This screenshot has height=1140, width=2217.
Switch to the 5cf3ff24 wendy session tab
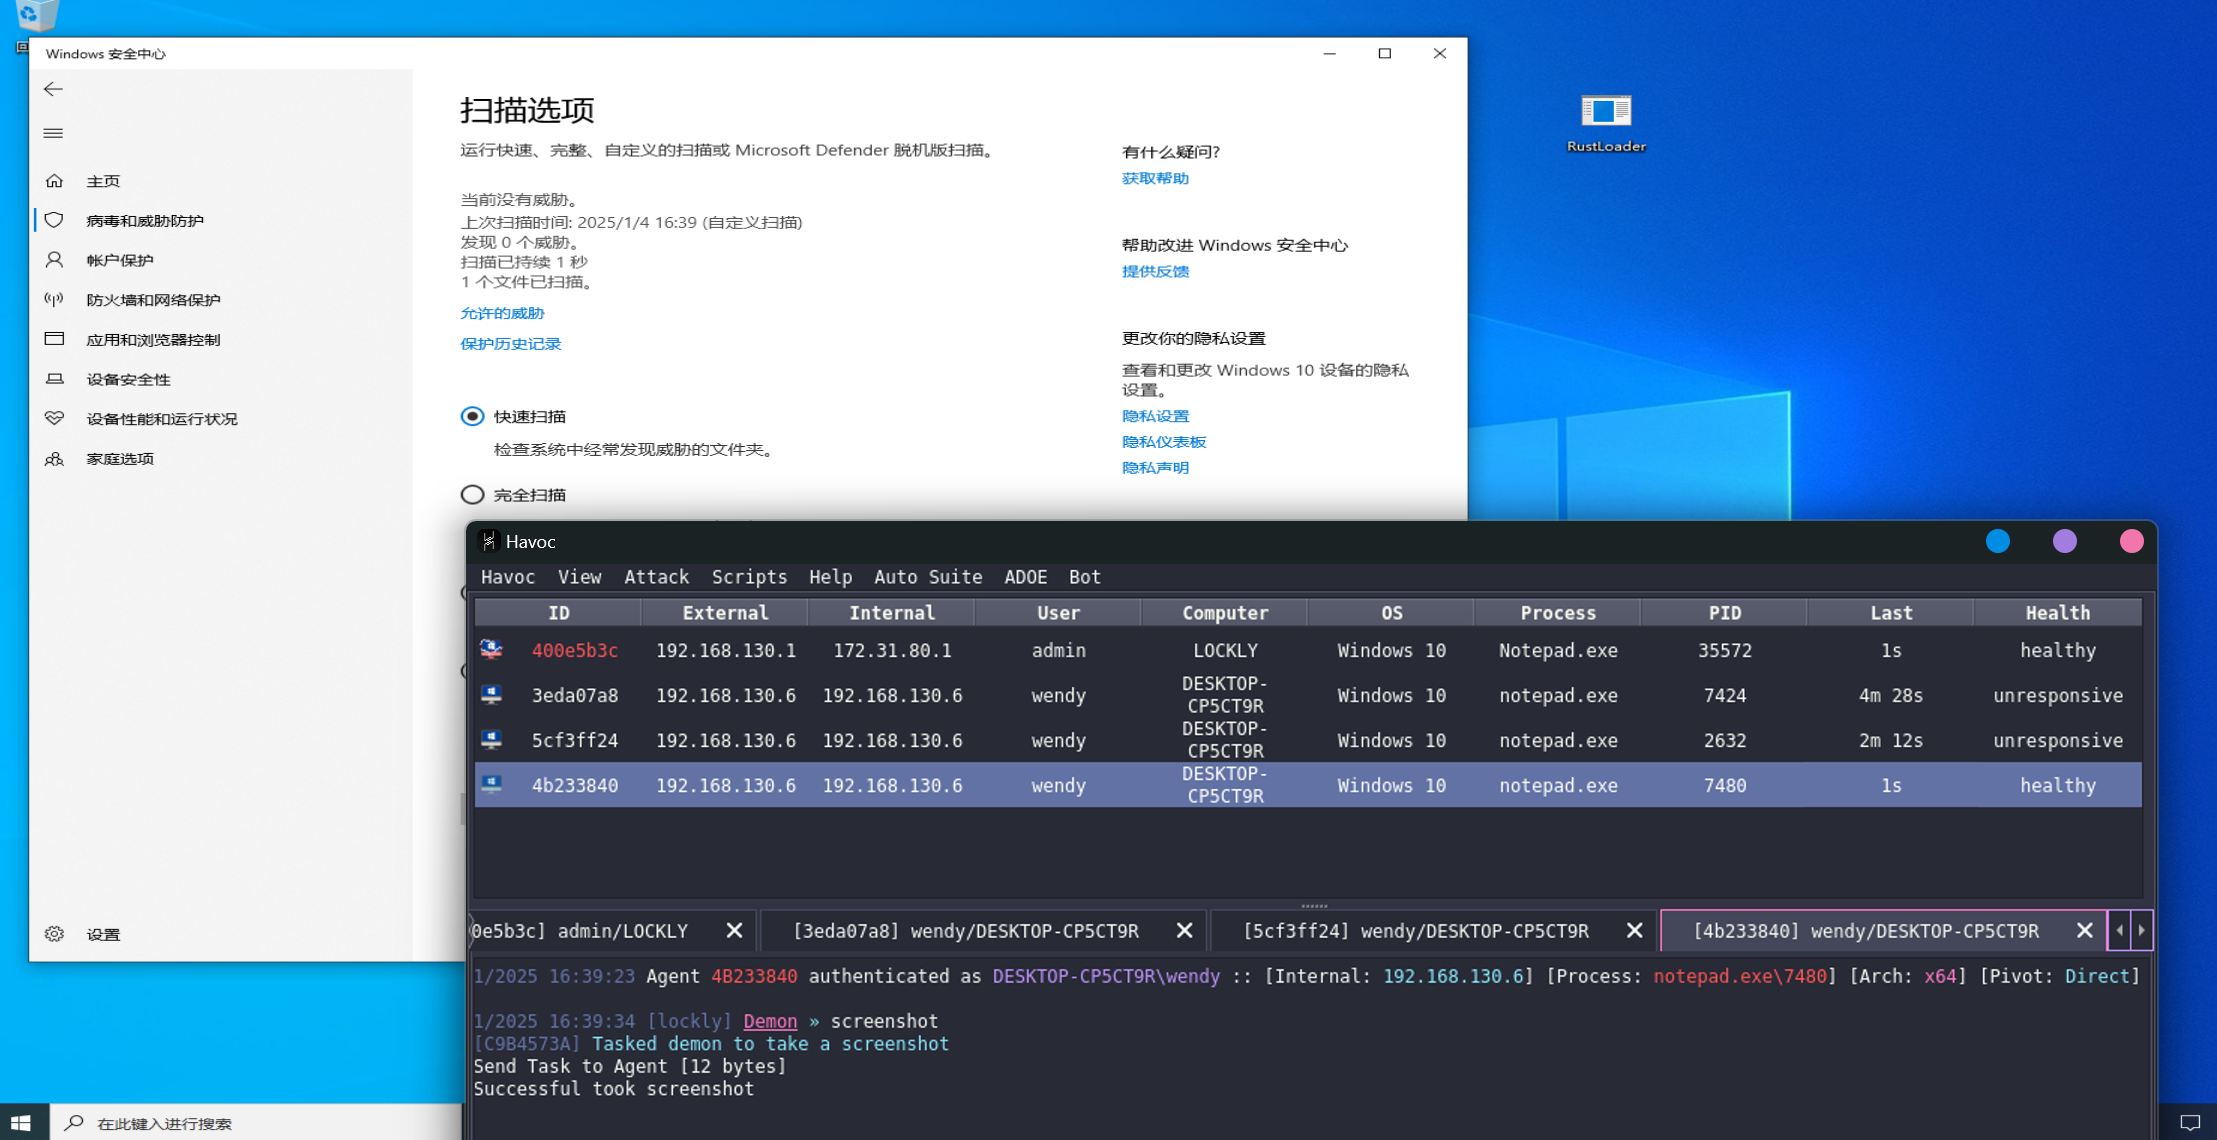[1415, 931]
